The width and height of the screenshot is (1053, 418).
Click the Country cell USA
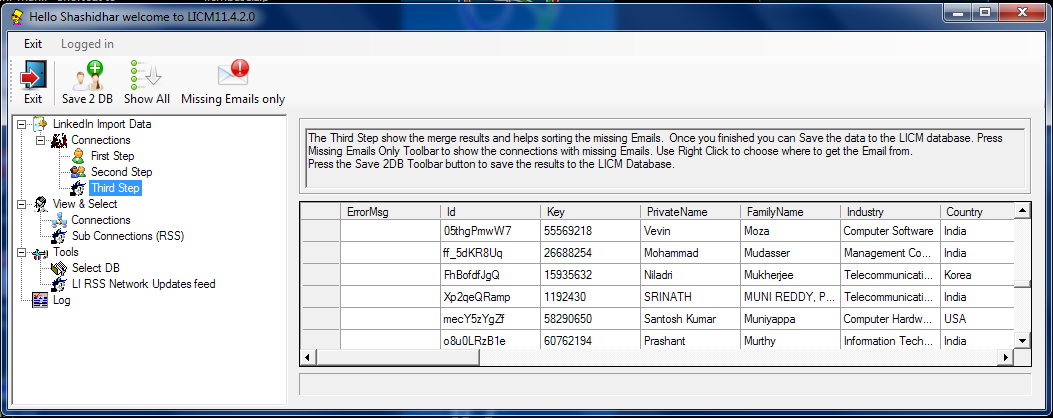pos(977,319)
